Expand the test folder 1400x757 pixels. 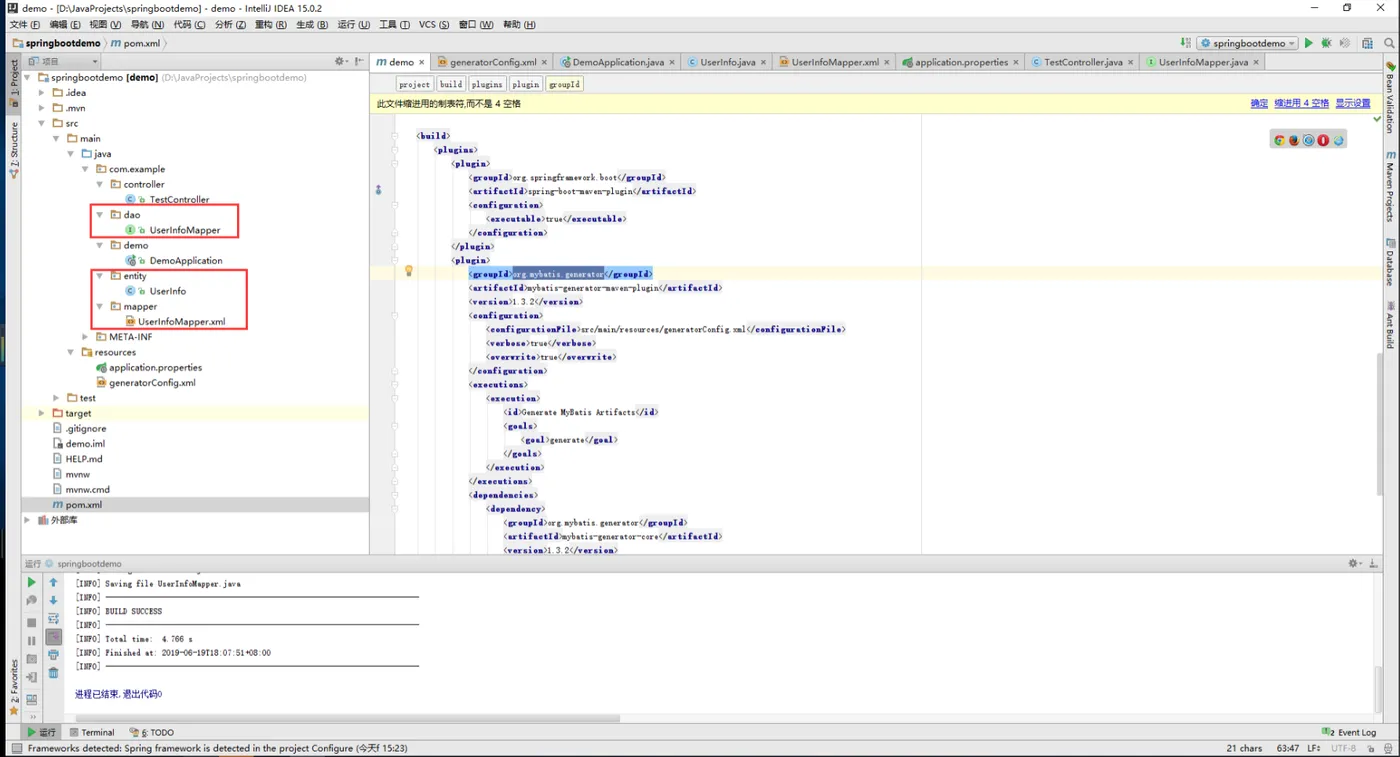pos(57,398)
